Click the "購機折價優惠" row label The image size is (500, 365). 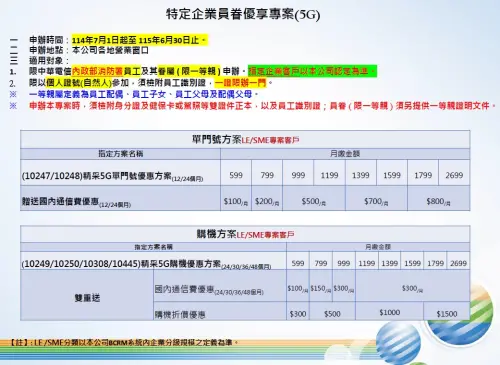click(180, 314)
